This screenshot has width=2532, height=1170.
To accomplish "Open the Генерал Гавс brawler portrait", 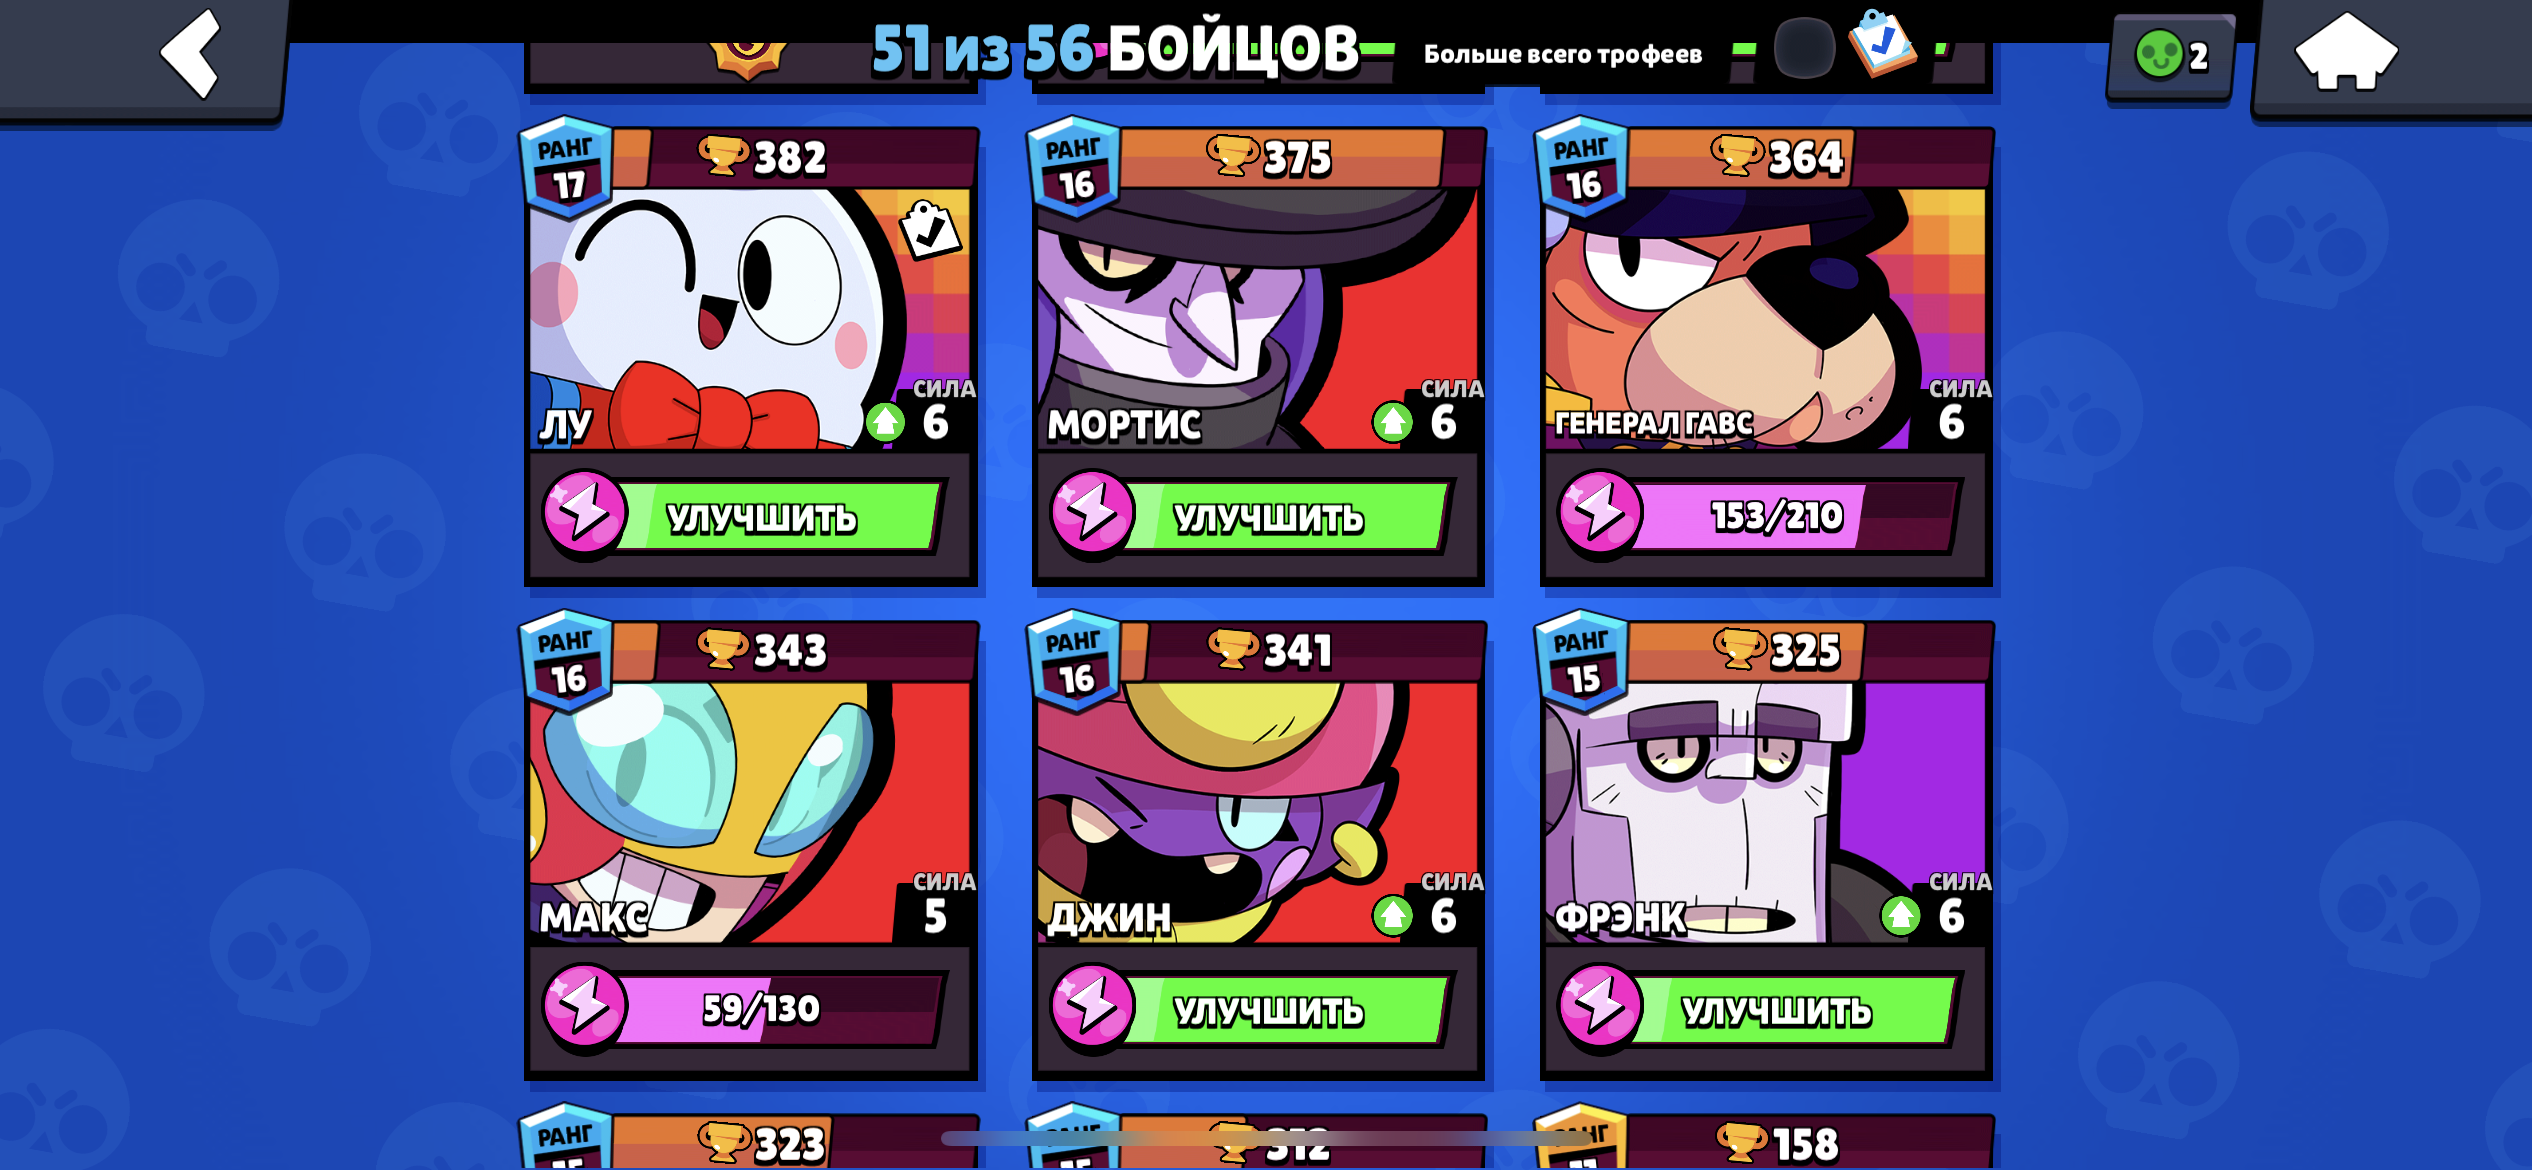I will point(1766,319).
